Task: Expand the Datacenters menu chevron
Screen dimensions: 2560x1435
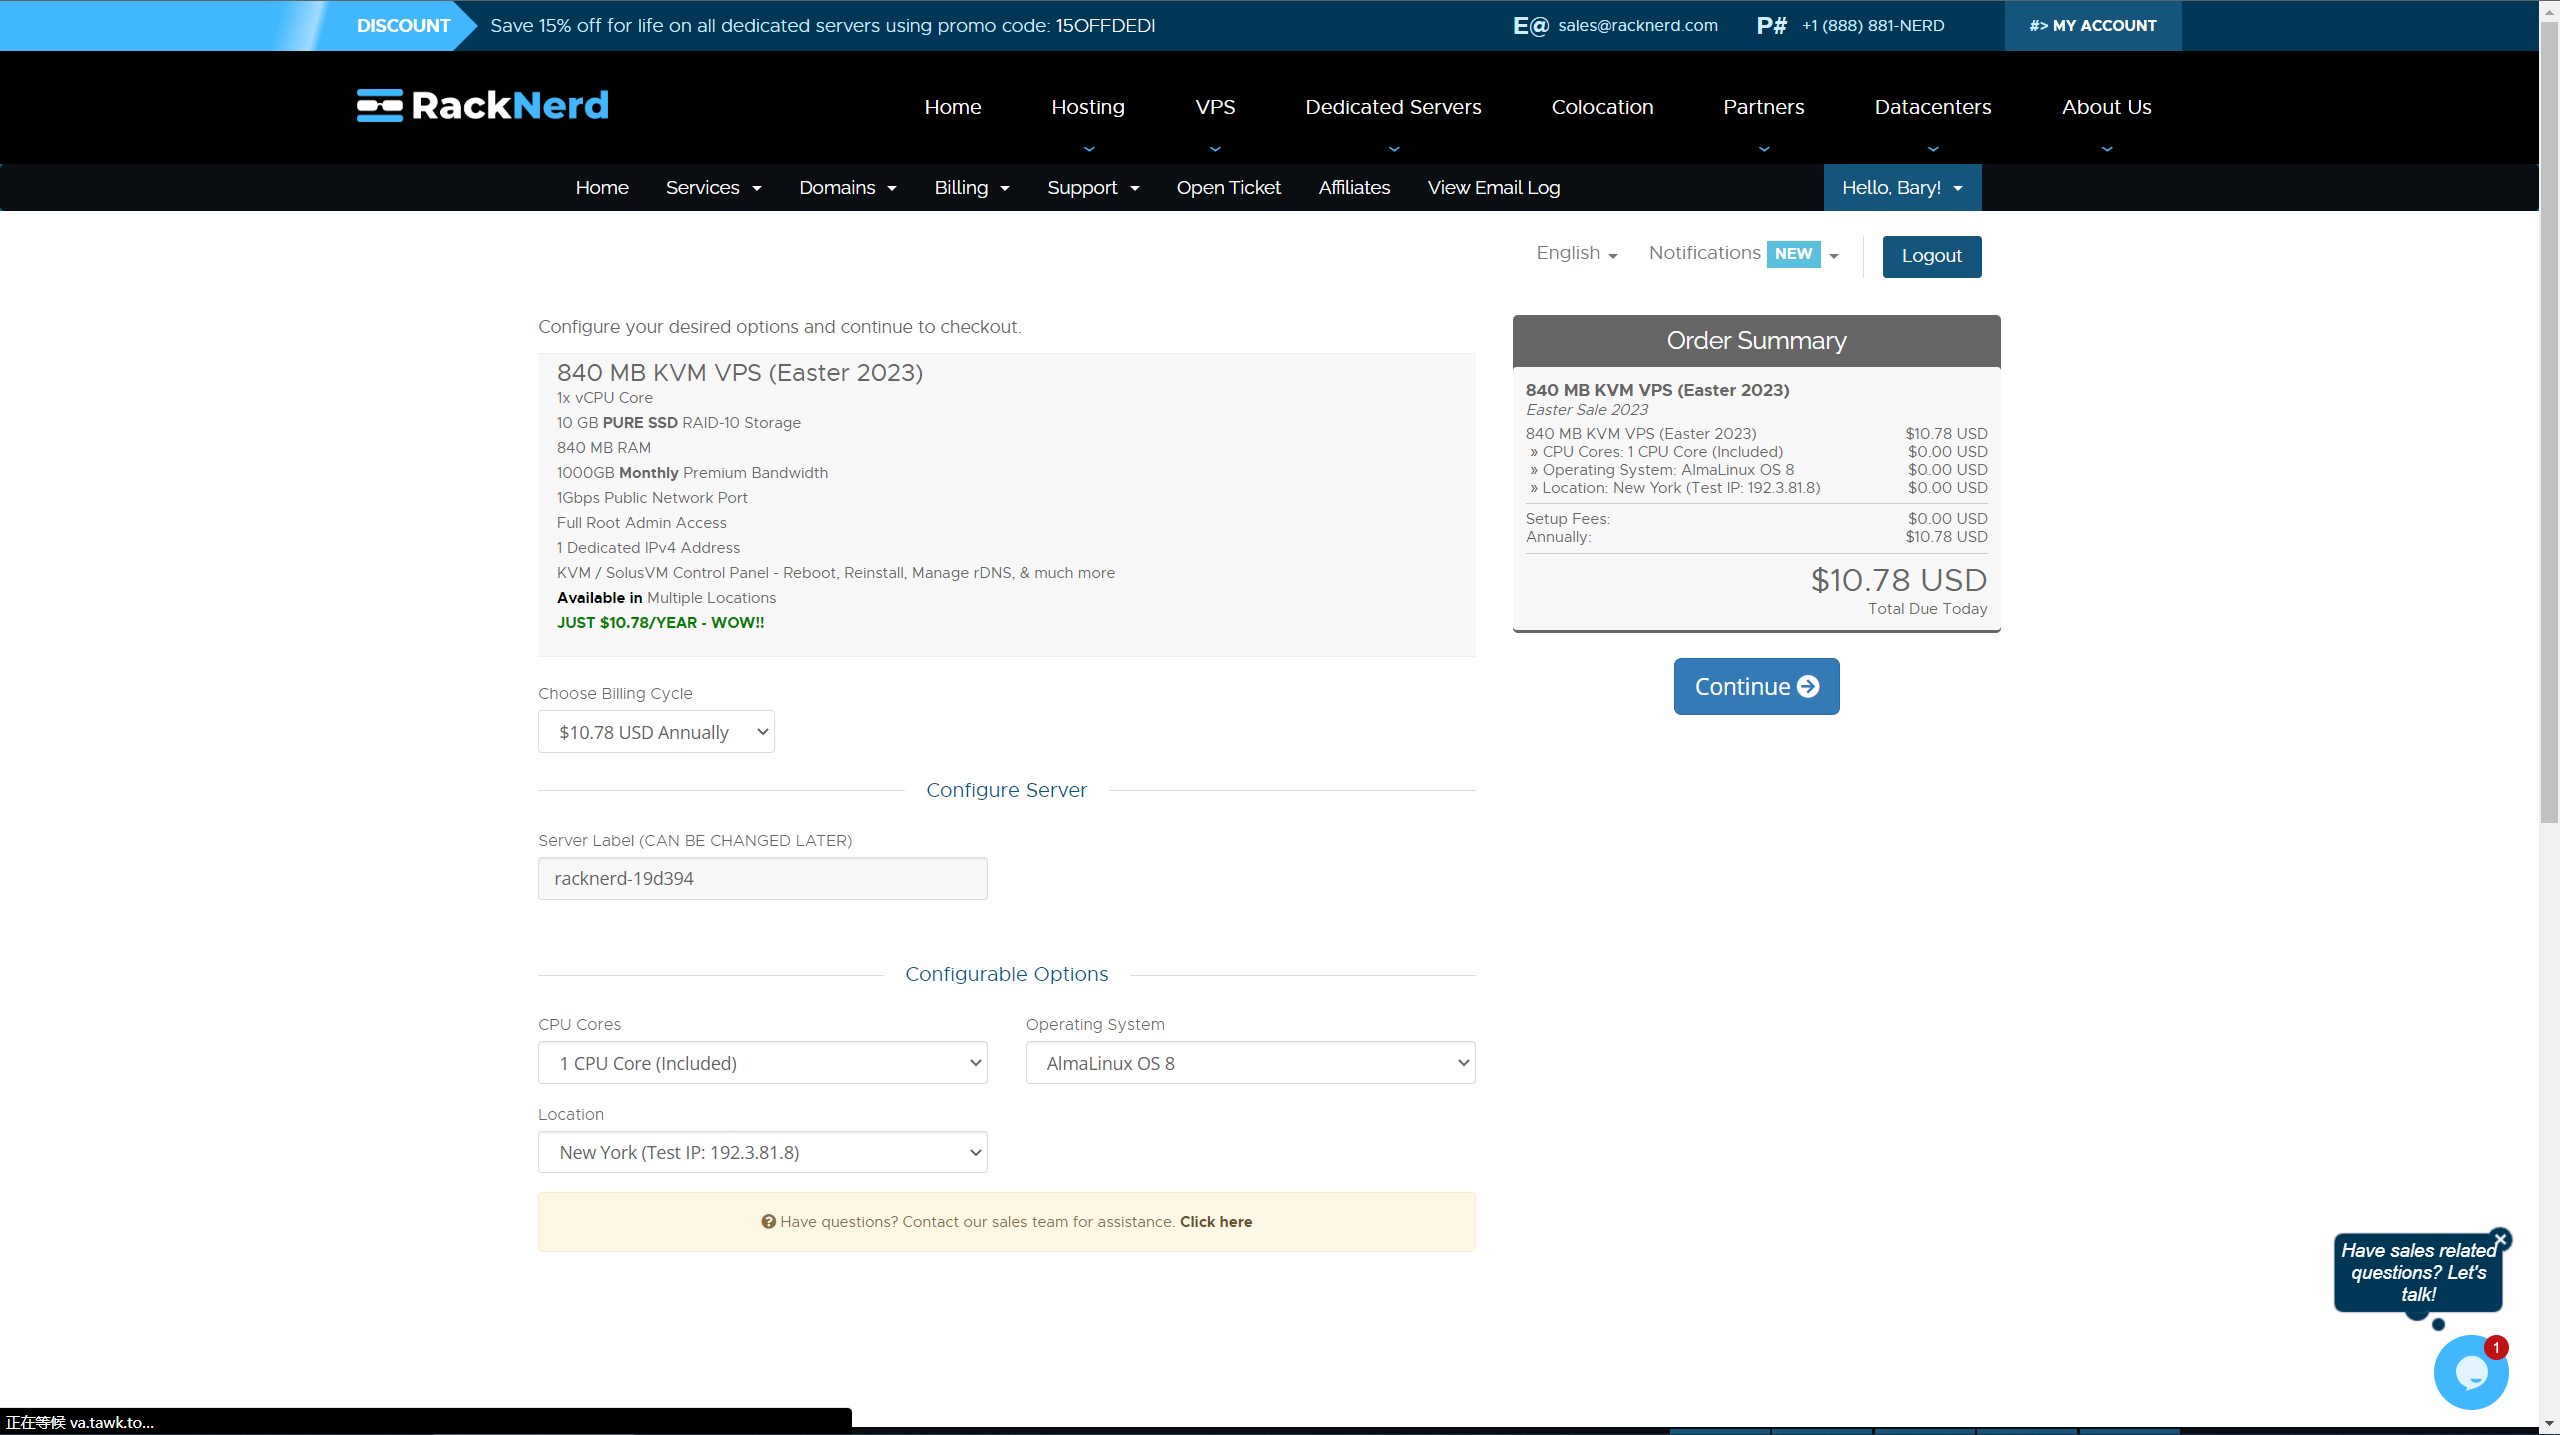Action: (x=1933, y=149)
